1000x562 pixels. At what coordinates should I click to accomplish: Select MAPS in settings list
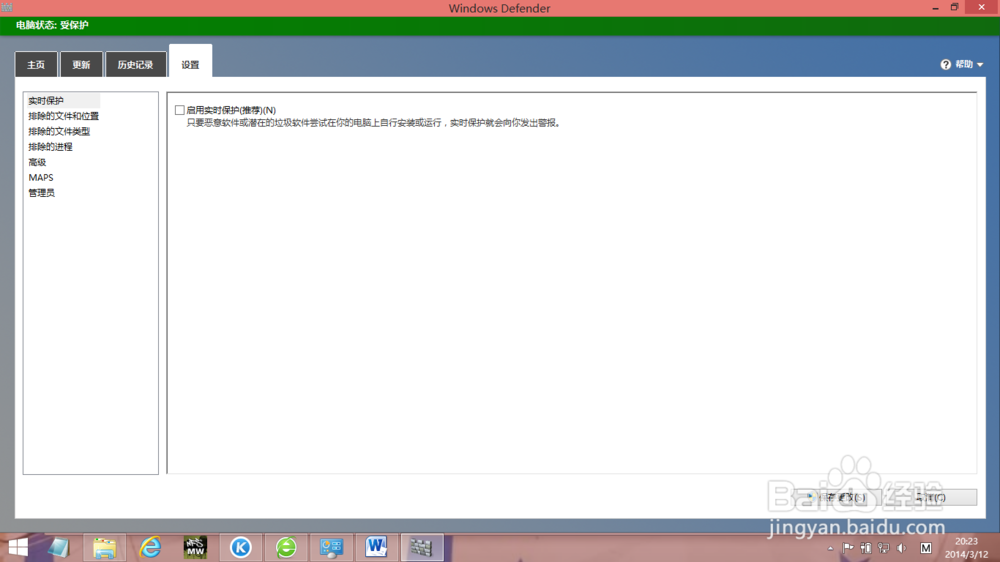[x=41, y=177]
